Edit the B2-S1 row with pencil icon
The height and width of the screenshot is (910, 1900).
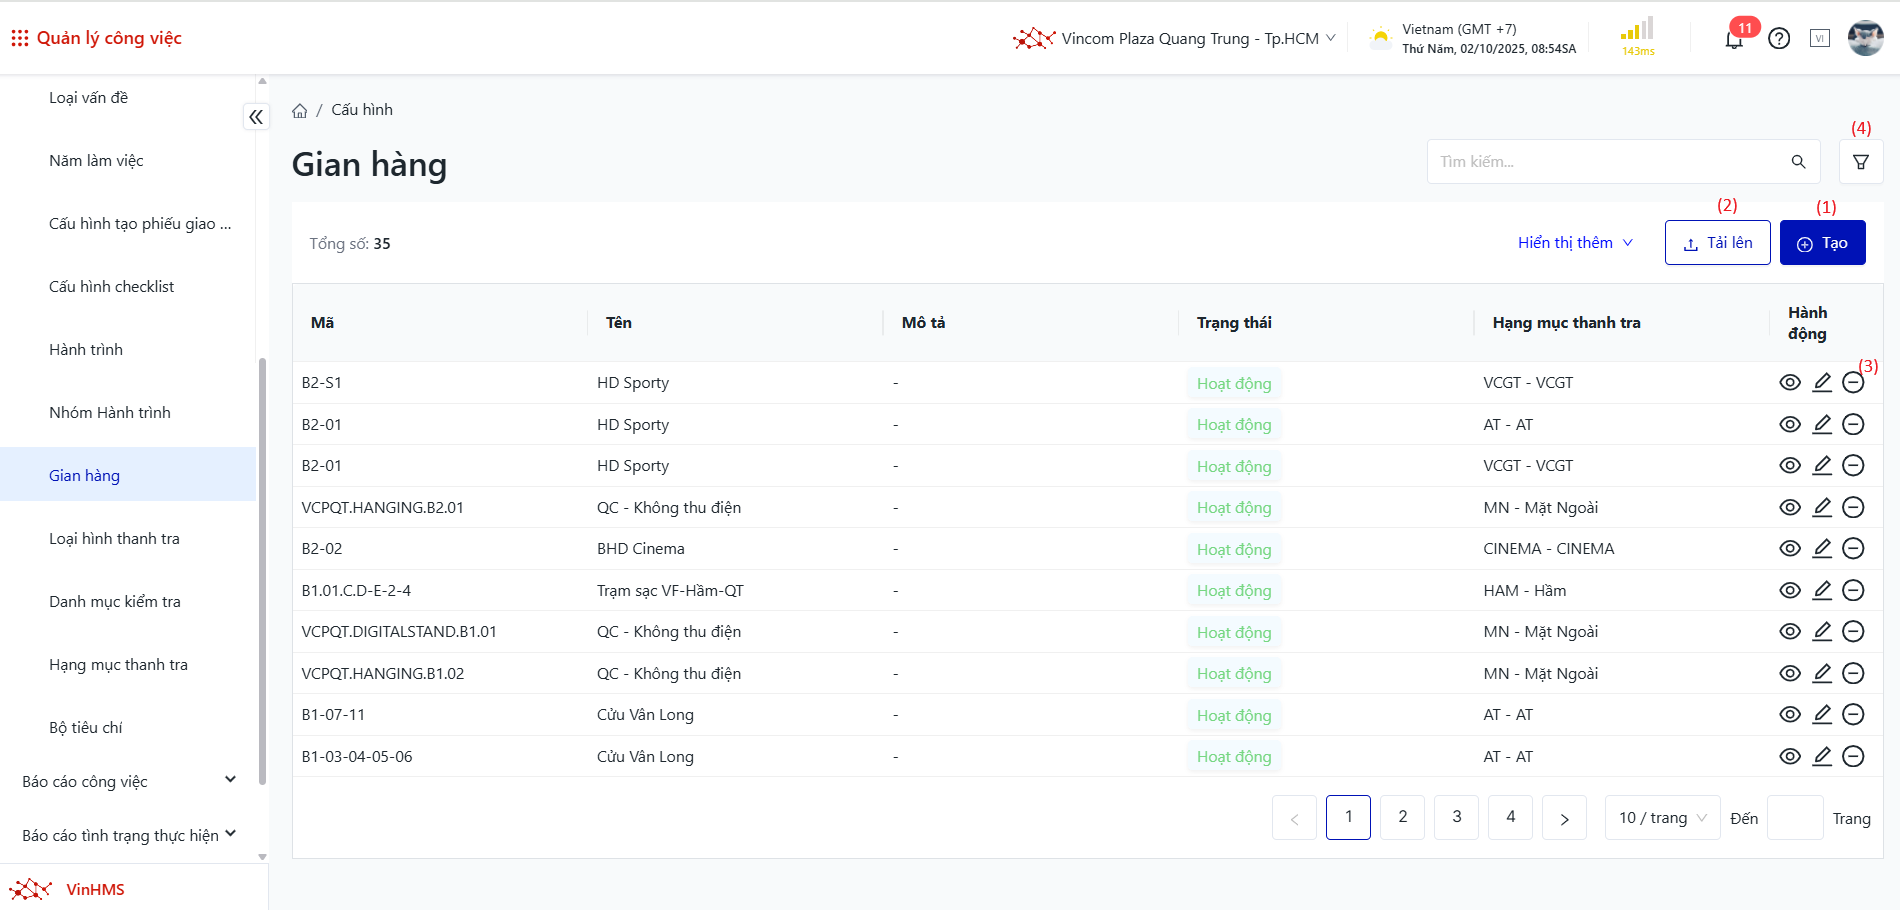pos(1822,383)
